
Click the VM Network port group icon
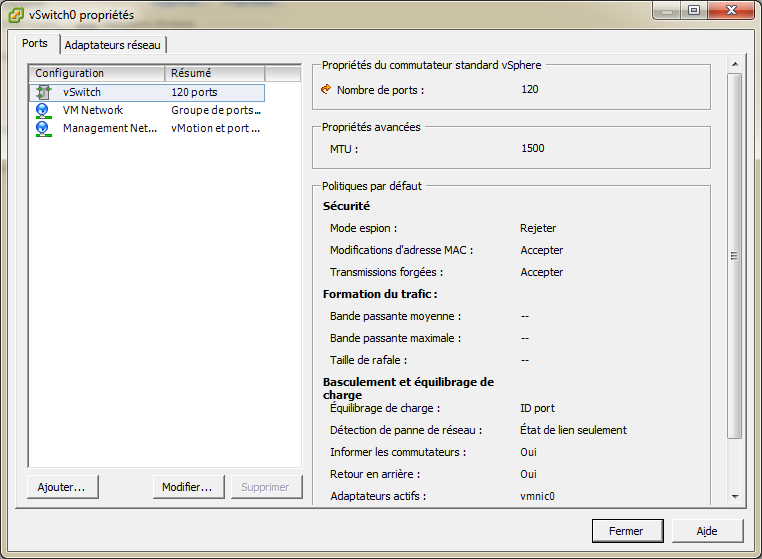point(43,111)
